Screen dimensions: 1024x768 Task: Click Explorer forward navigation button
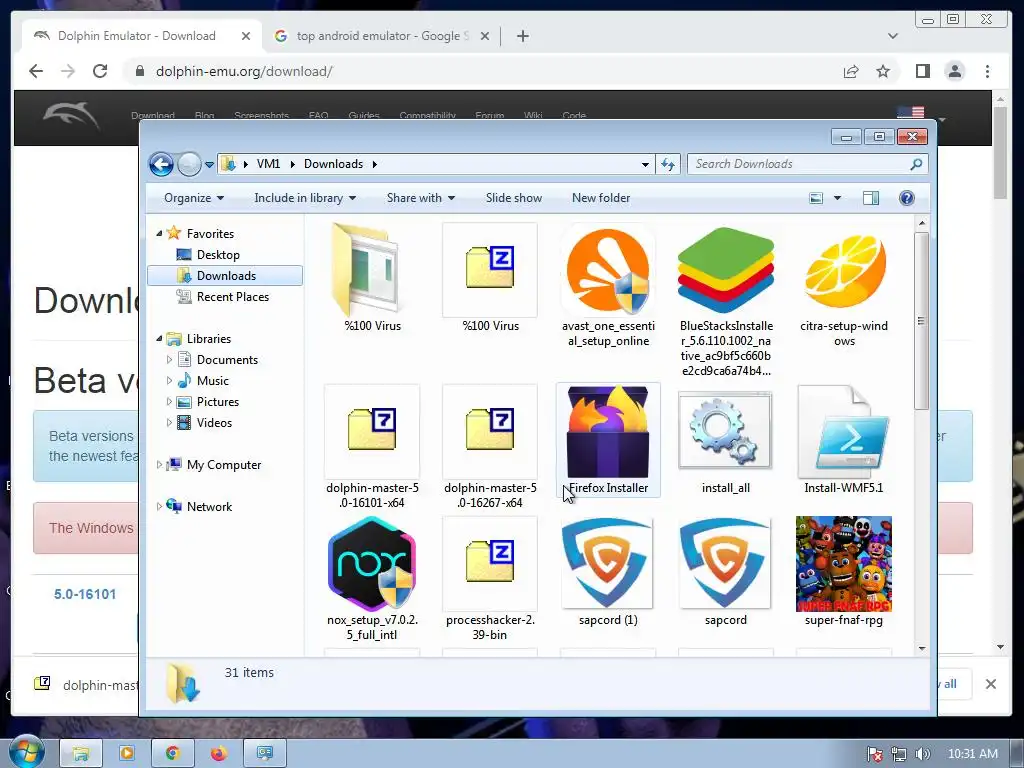[189, 165]
